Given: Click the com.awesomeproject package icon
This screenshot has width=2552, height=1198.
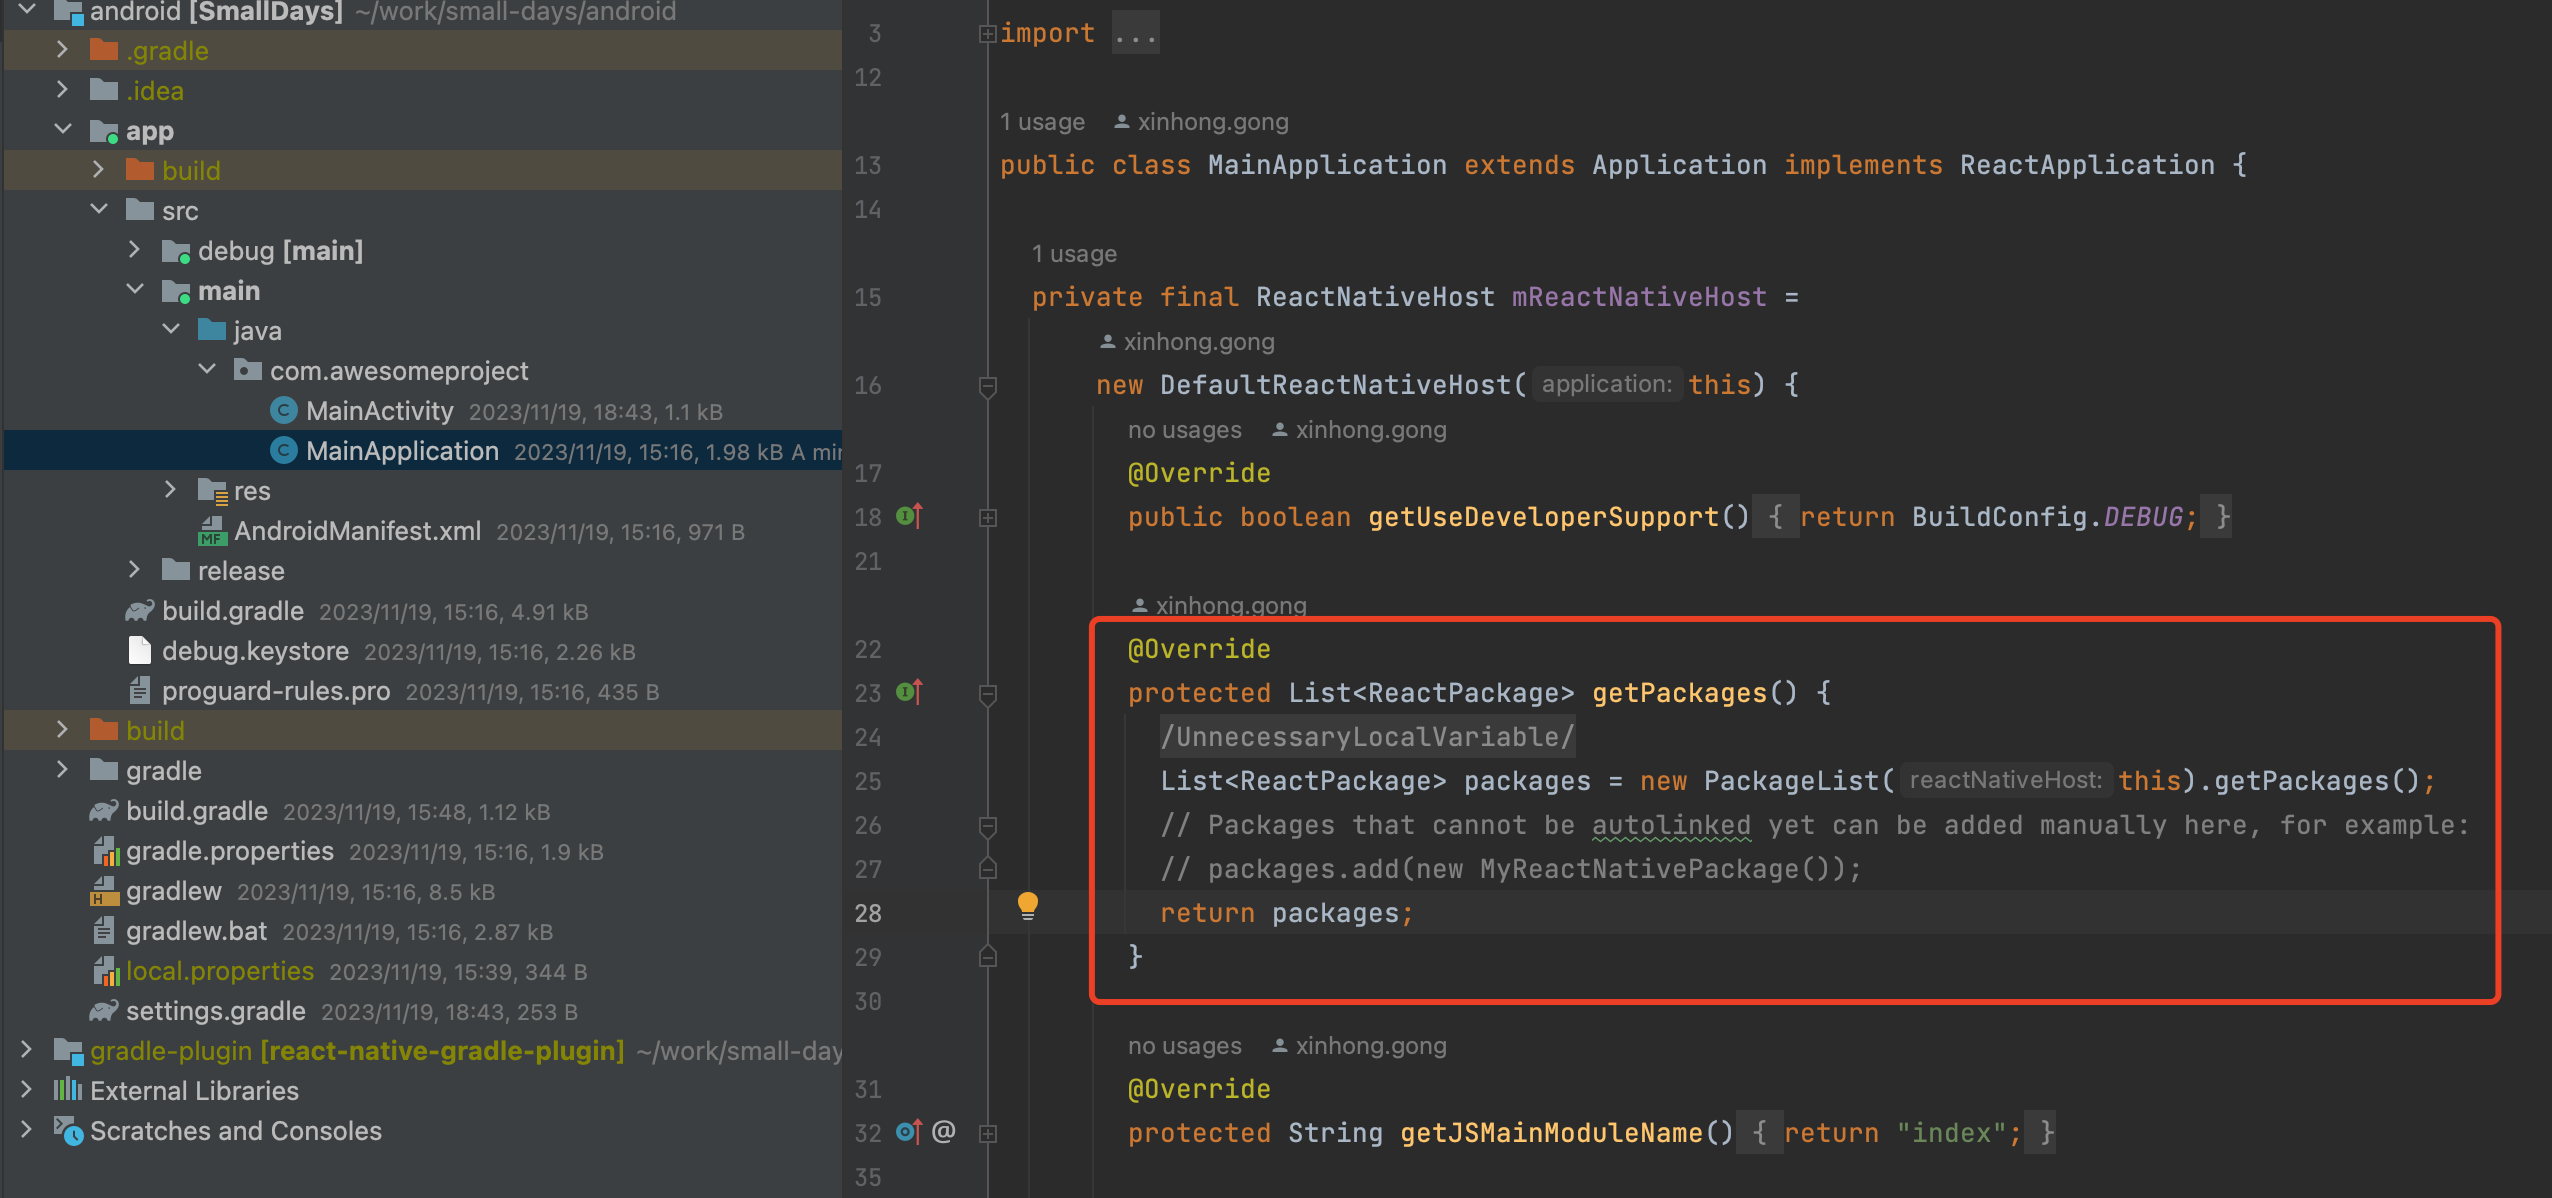Looking at the screenshot, I should (x=248, y=370).
